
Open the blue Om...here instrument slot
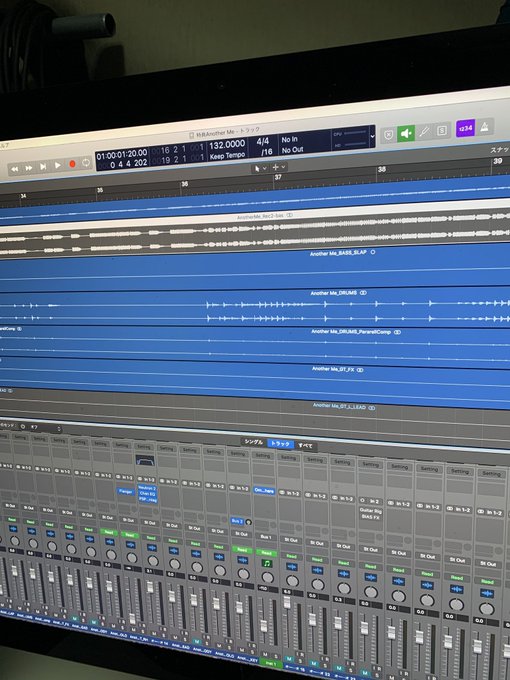(264, 491)
